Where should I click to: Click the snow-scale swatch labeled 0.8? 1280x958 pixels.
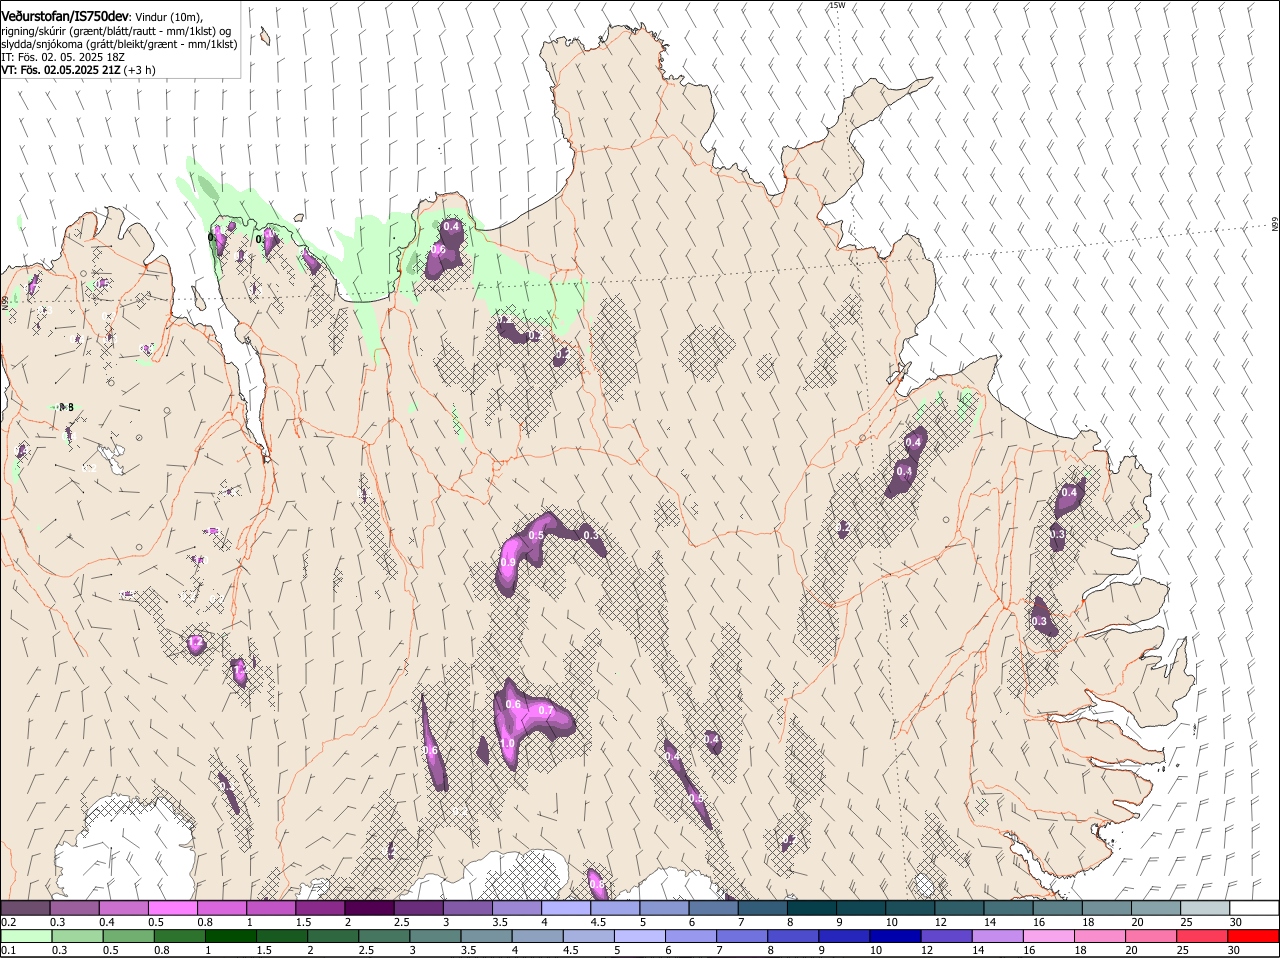coord(222,907)
